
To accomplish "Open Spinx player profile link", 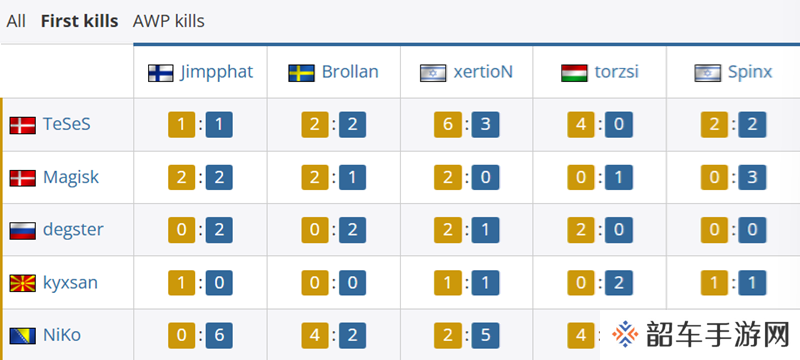I will click(x=750, y=72).
